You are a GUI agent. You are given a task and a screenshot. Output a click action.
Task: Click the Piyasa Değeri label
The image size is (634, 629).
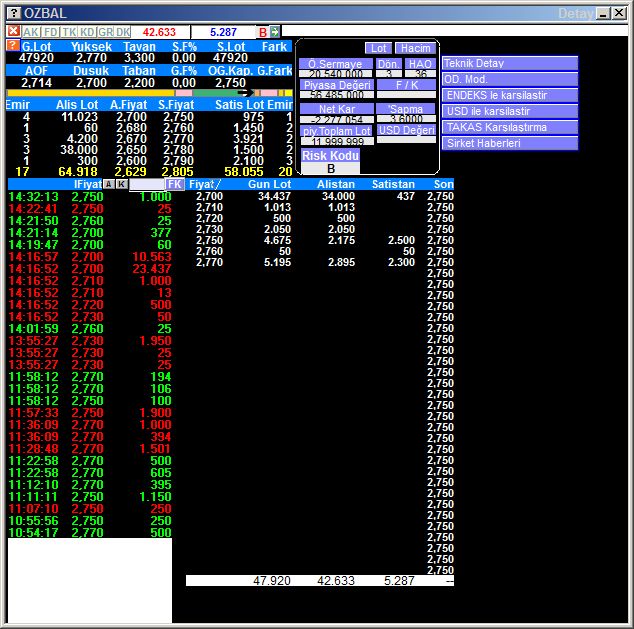point(337,85)
